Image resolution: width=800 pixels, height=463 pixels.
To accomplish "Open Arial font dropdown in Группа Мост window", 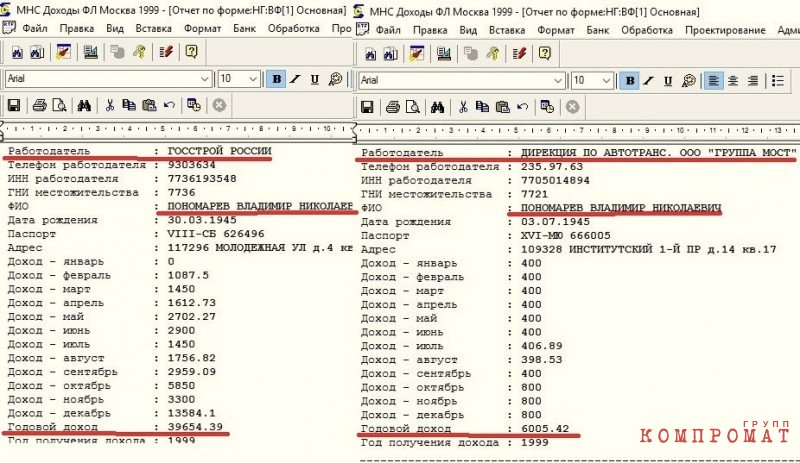I will pyautogui.click(x=557, y=81).
